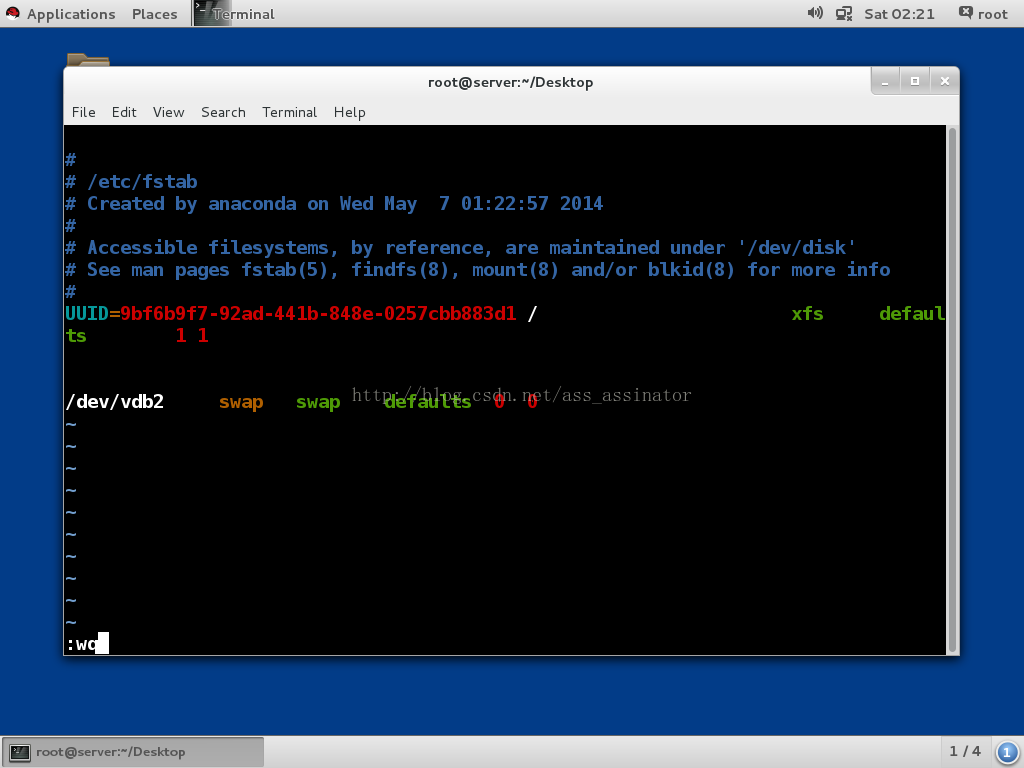Click the 'See man pages fstab(5)' line
The image size is (1024, 768).
[x=477, y=270]
